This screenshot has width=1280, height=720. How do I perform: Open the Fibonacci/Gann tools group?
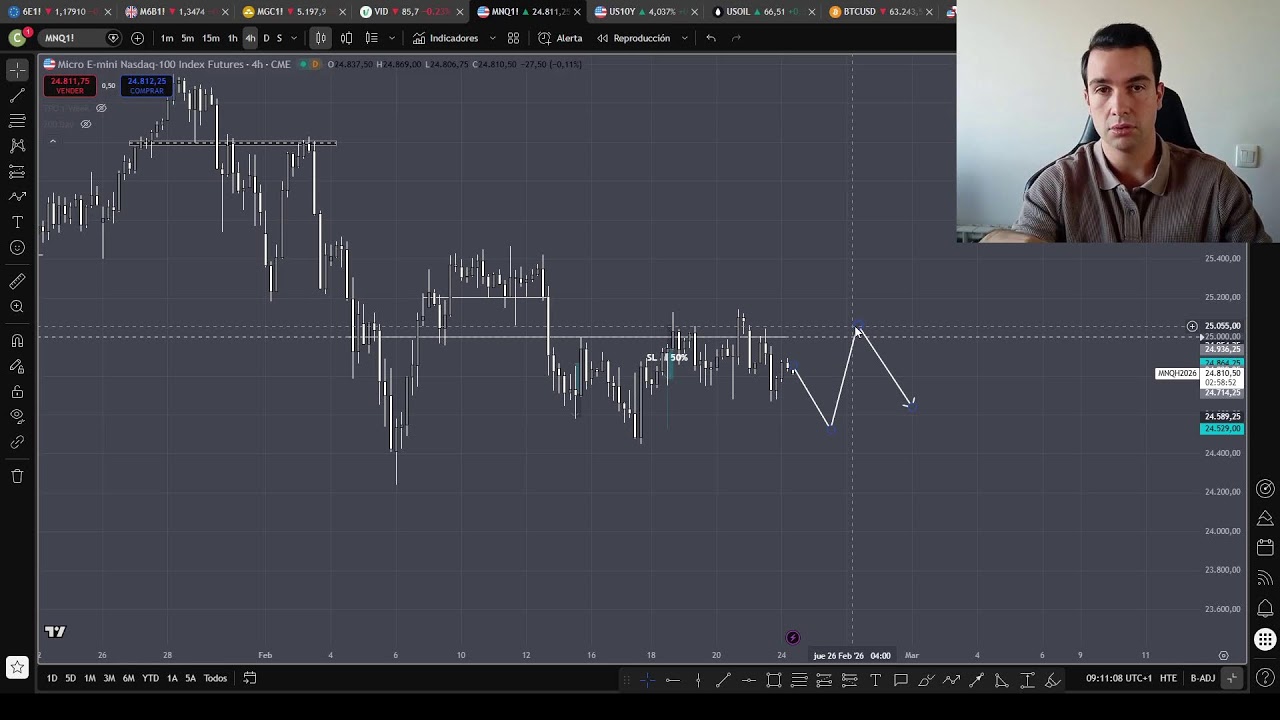(17, 120)
